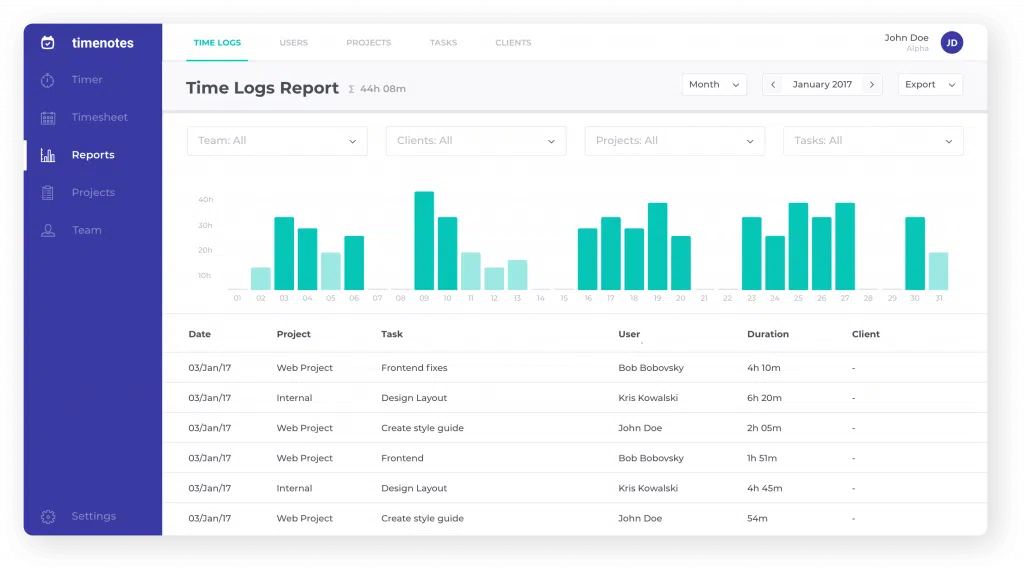Click the timenotes logo icon
Image resolution: width=1024 pixels, height=572 pixels.
pyautogui.click(x=48, y=43)
